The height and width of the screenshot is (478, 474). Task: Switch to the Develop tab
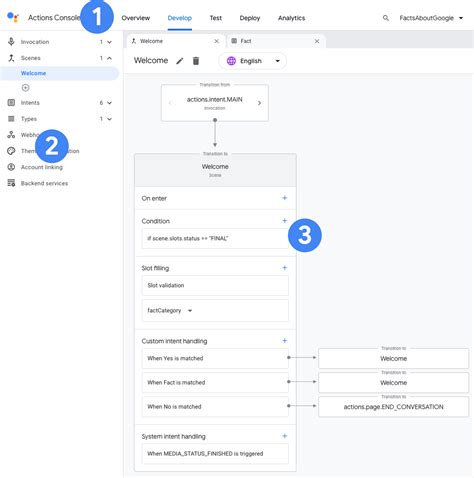(180, 18)
